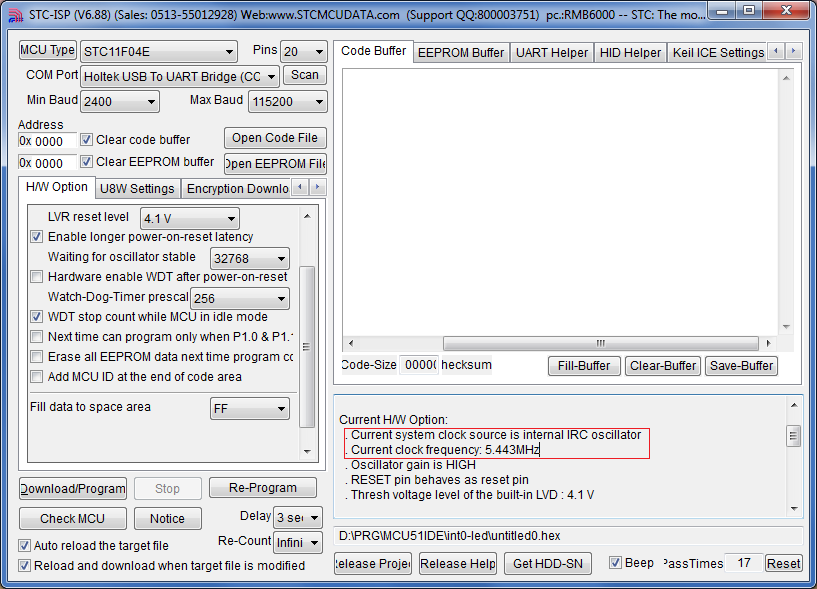Open the U8W Settings tab
This screenshot has width=817, height=589.
click(x=137, y=188)
